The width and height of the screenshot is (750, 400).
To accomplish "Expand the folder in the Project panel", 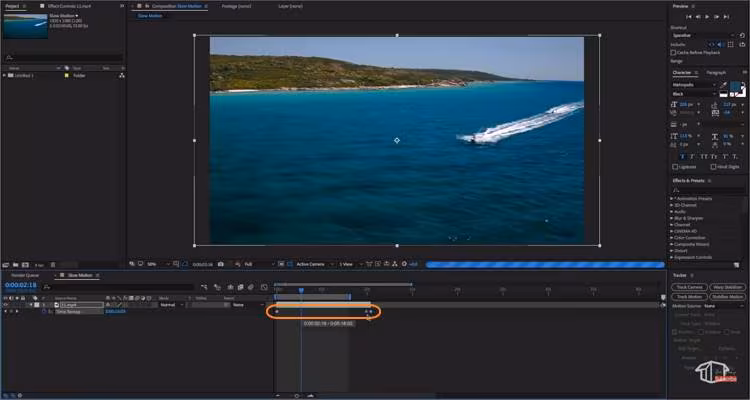I will [5, 76].
